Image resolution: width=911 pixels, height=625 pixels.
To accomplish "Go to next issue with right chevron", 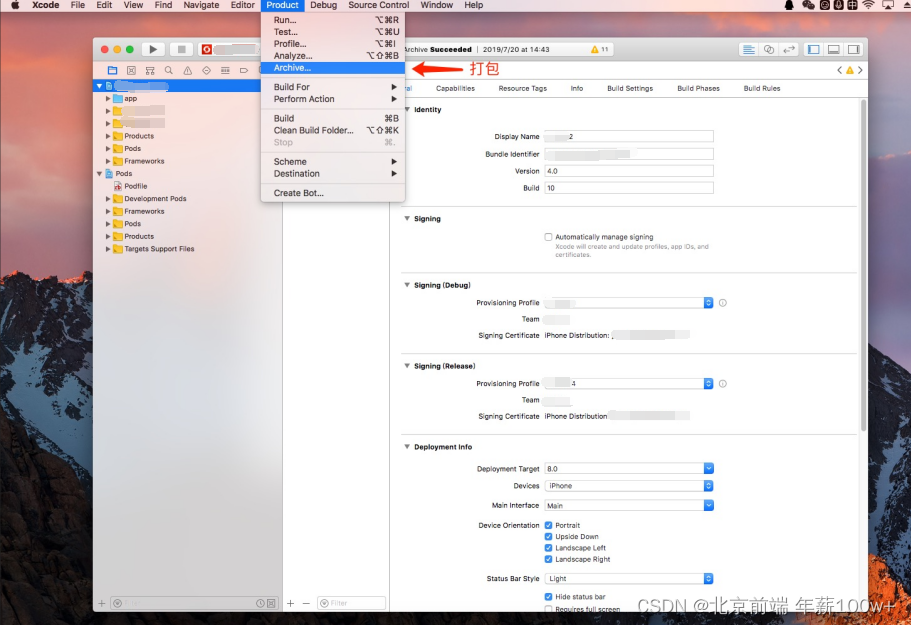I will pyautogui.click(x=860, y=70).
